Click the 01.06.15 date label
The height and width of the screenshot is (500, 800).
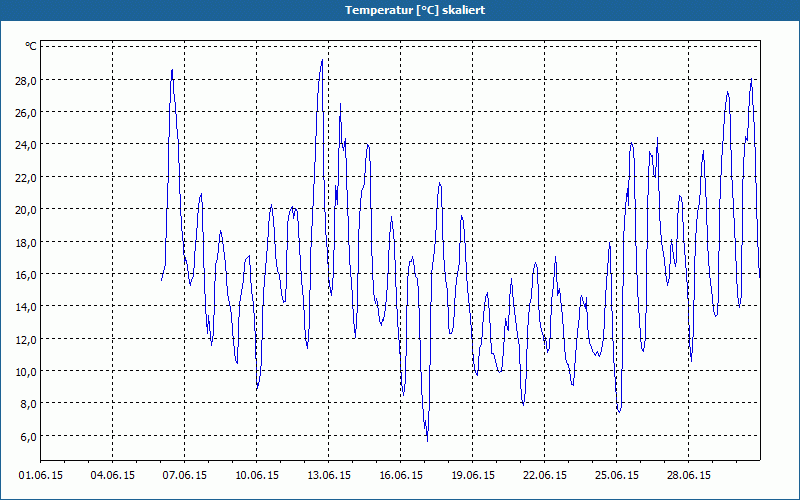point(41,476)
